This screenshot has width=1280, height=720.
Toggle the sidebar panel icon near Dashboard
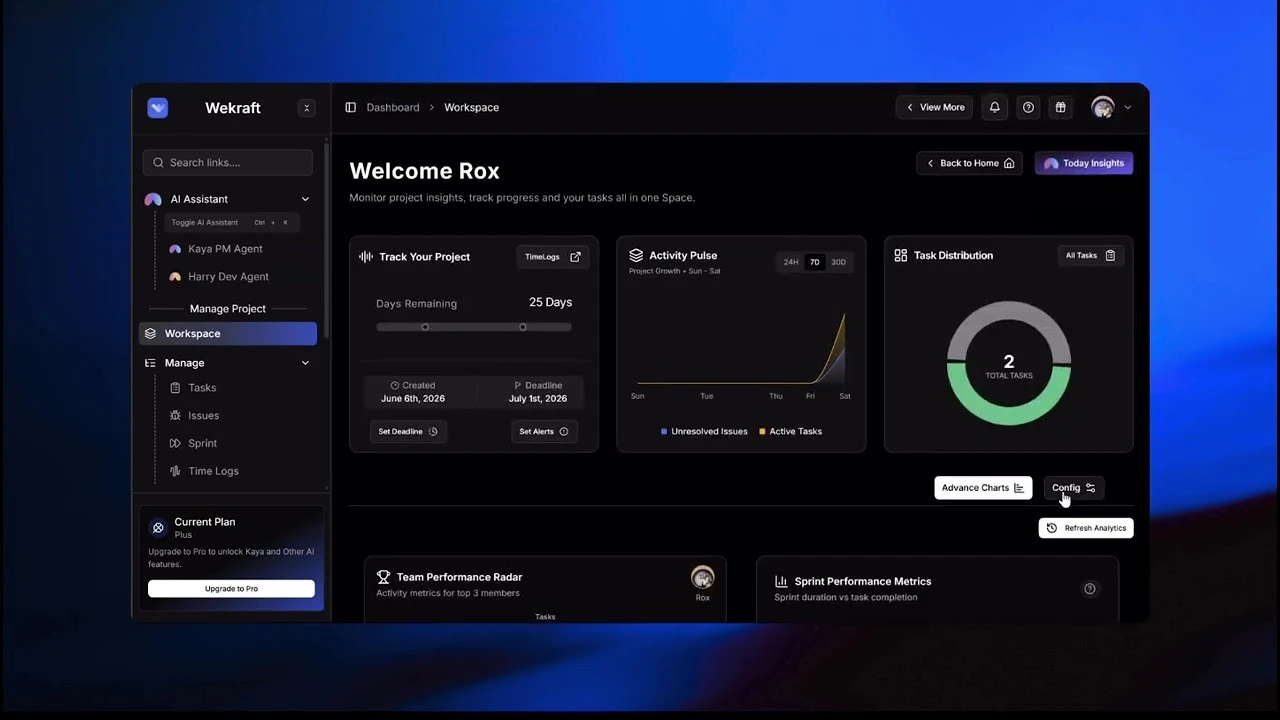click(351, 107)
